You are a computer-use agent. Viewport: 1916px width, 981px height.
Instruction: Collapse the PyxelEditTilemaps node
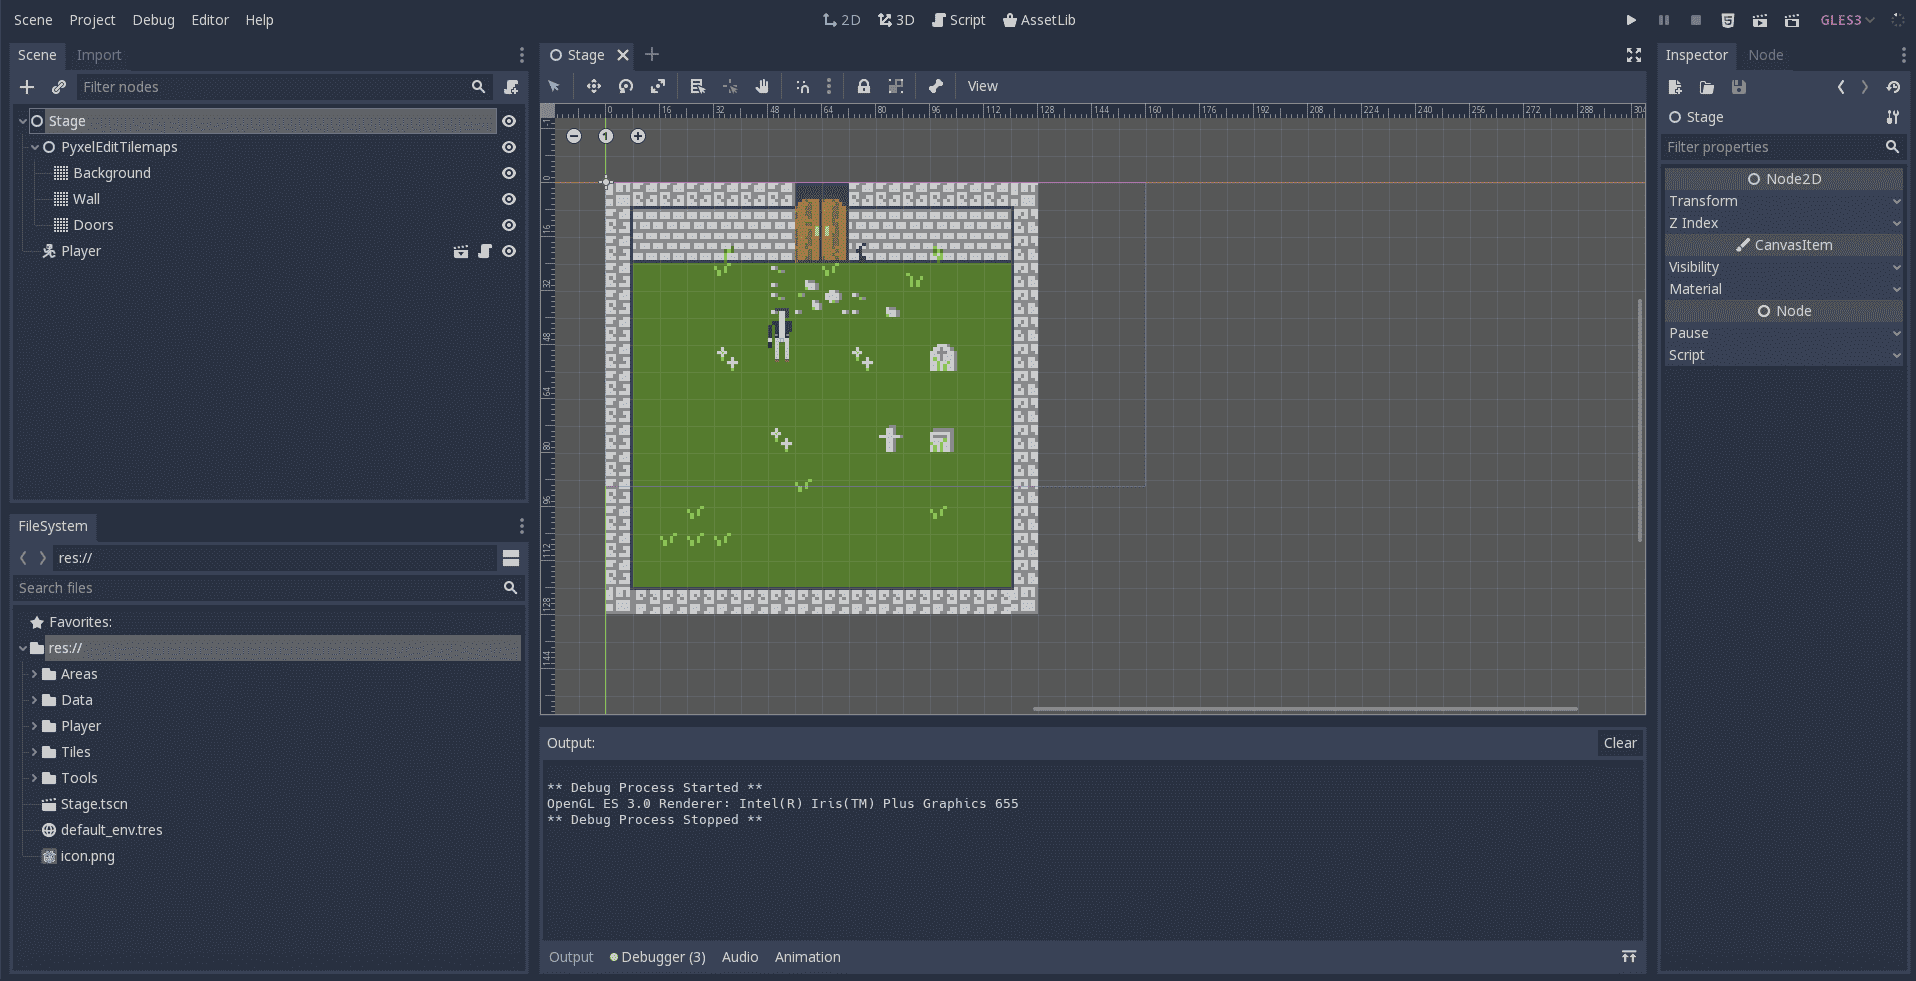[35, 147]
